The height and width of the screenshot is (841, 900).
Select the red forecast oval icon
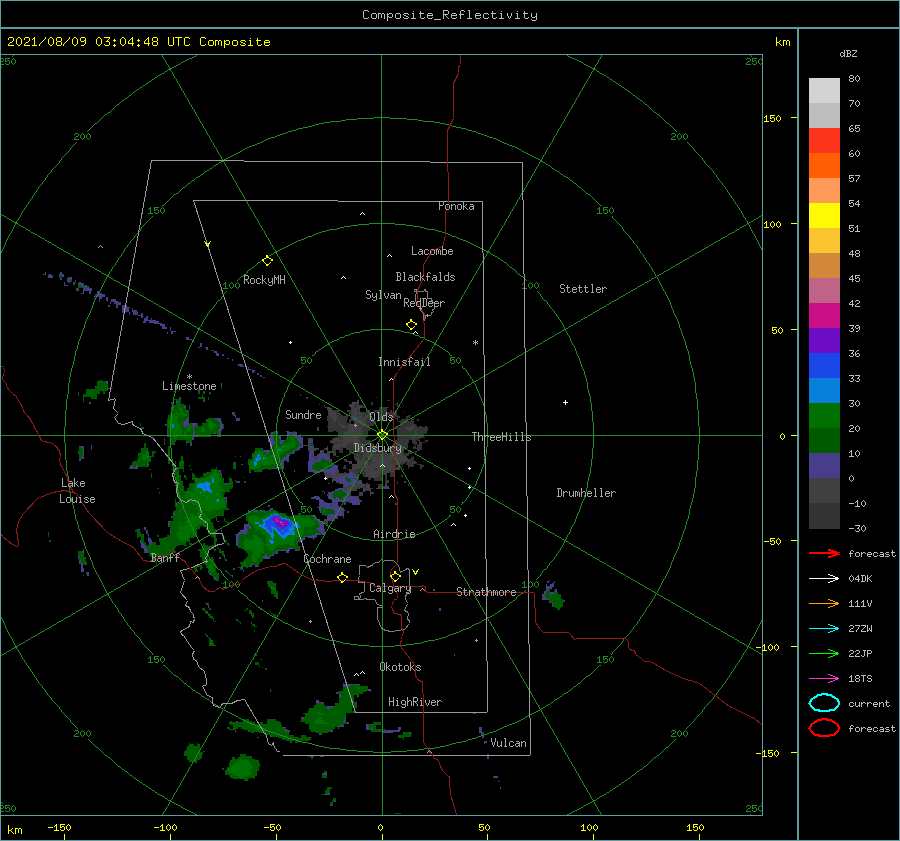coord(824,728)
